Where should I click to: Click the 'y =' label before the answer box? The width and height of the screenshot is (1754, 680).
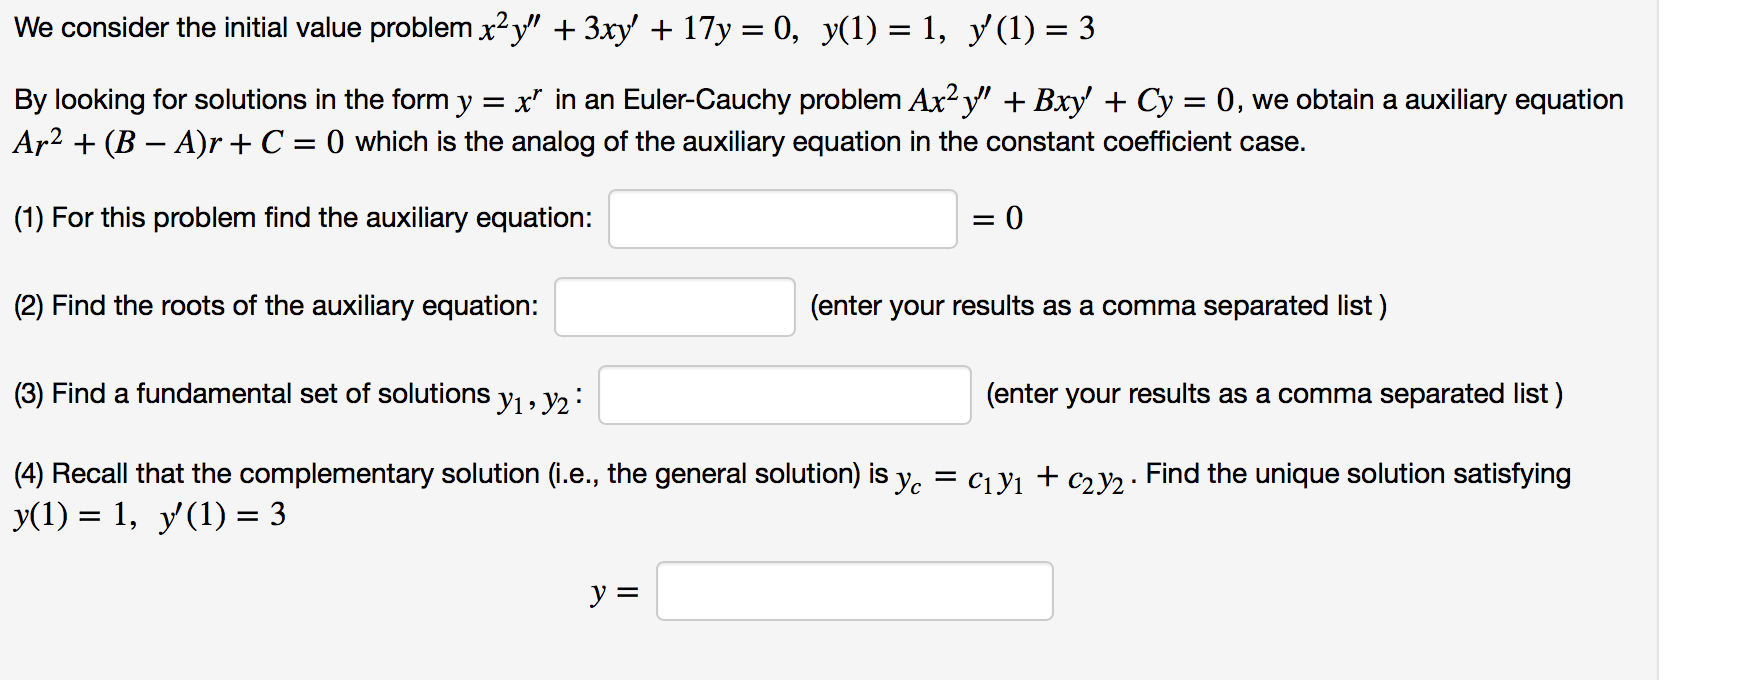pyautogui.click(x=613, y=592)
